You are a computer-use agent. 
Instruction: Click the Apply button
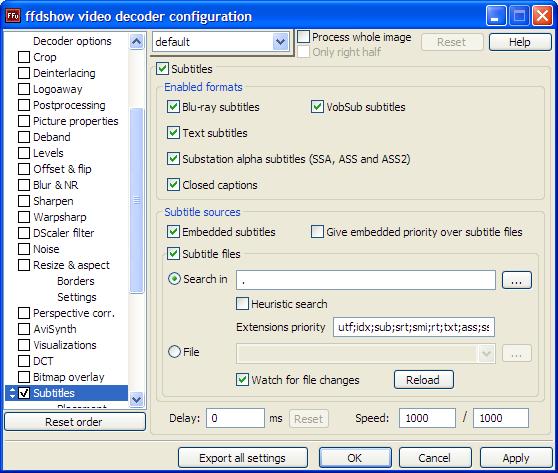coord(516,458)
